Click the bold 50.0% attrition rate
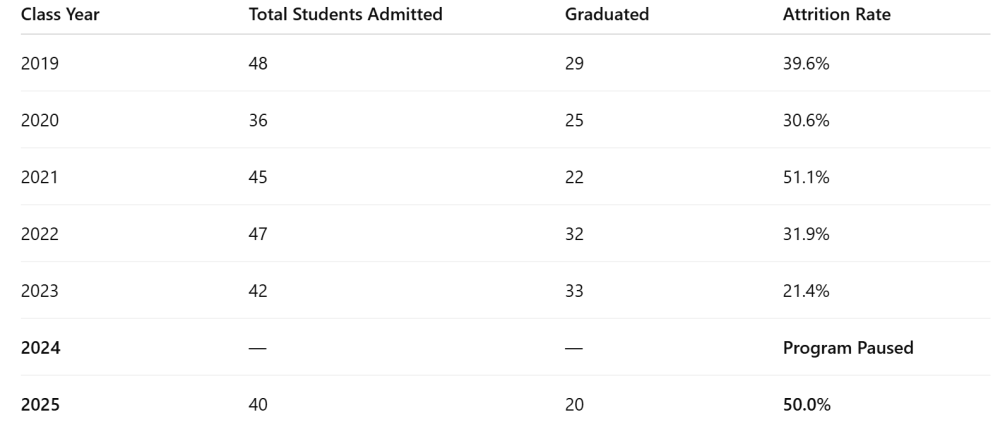This screenshot has height=446, width=1000. tap(807, 405)
